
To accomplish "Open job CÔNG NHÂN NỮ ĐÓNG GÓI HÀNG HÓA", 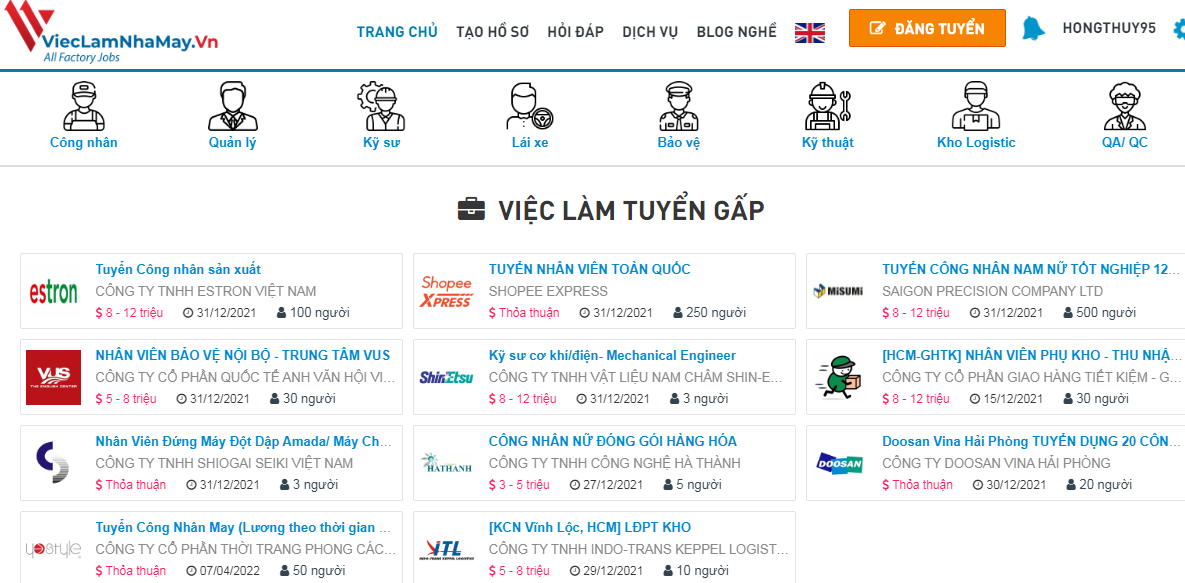I will click(x=613, y=441).
